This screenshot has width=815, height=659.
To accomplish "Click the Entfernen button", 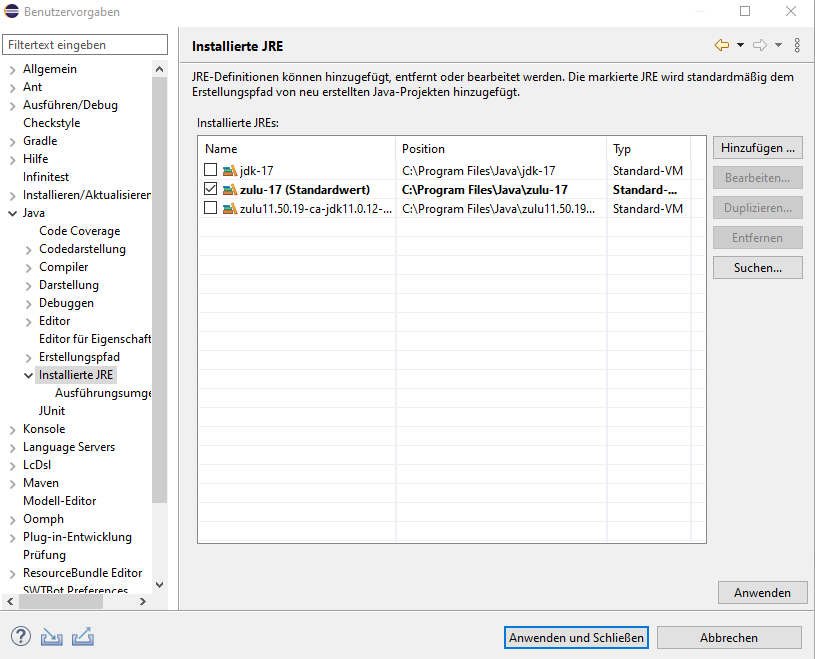I will 758,238.
